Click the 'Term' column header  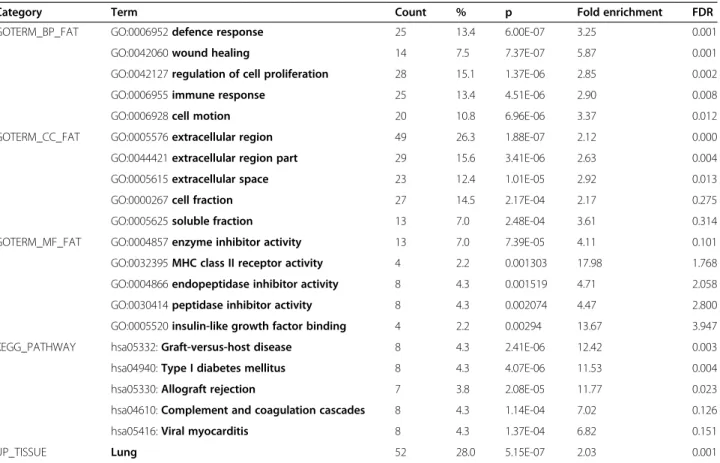[x=124, y=12]
